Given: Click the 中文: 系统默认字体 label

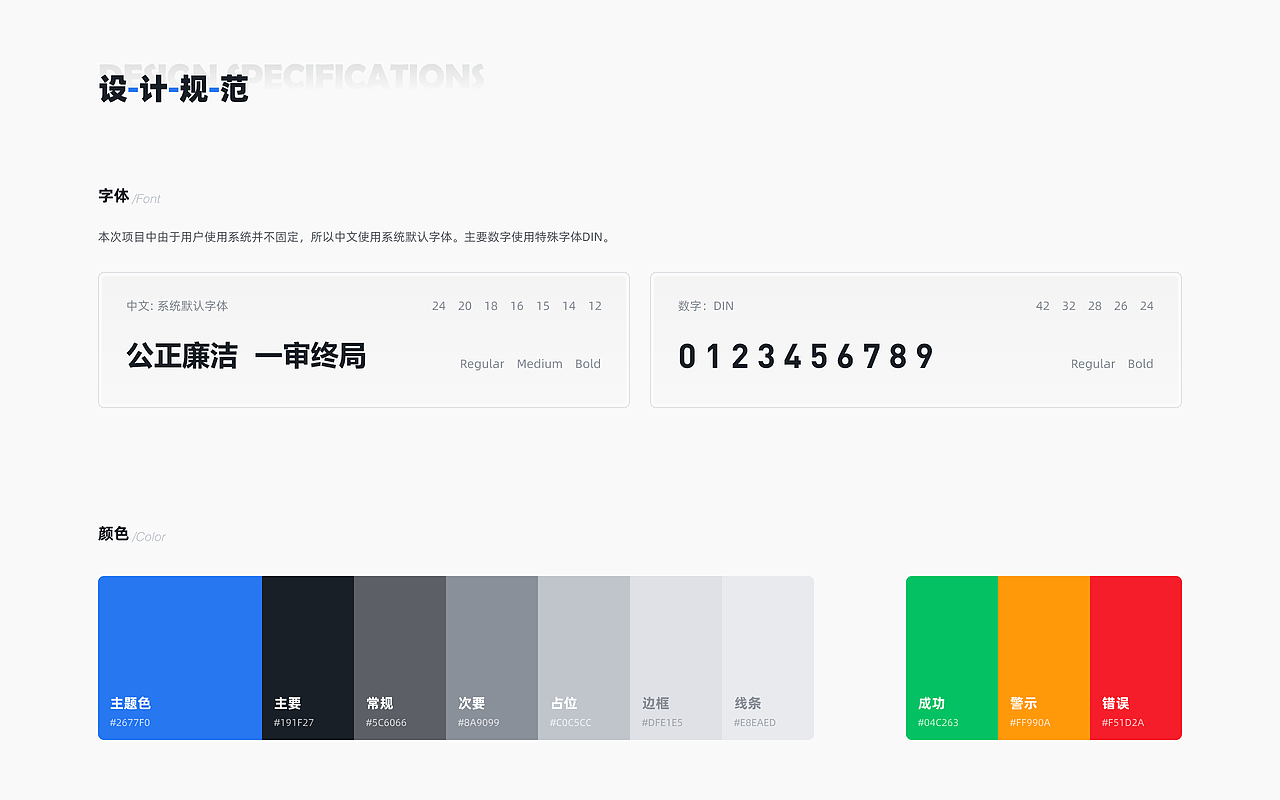Looking at the screenshot, I should 177,306.
